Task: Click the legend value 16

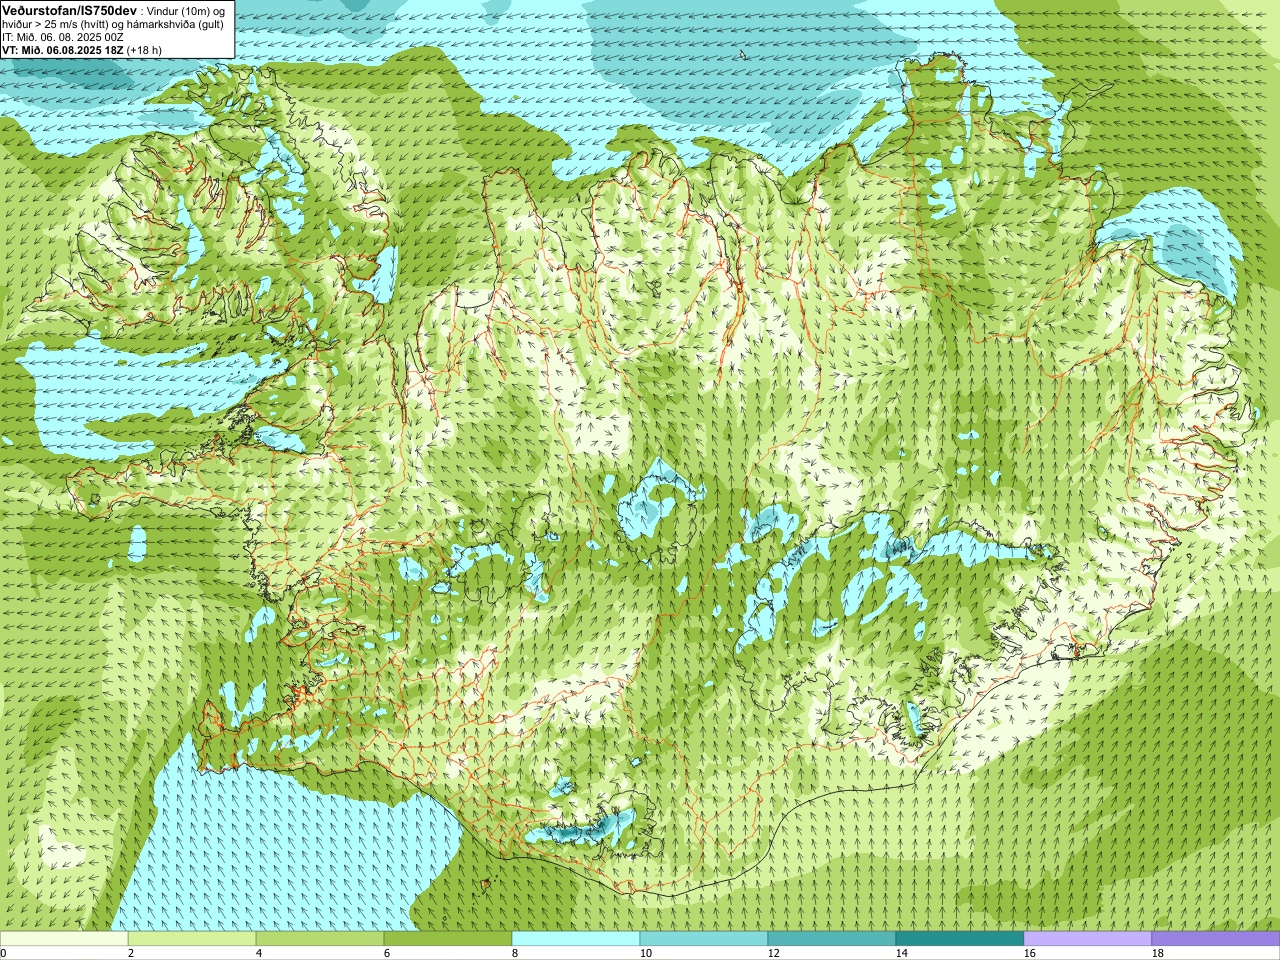Action: [1029, 953]
